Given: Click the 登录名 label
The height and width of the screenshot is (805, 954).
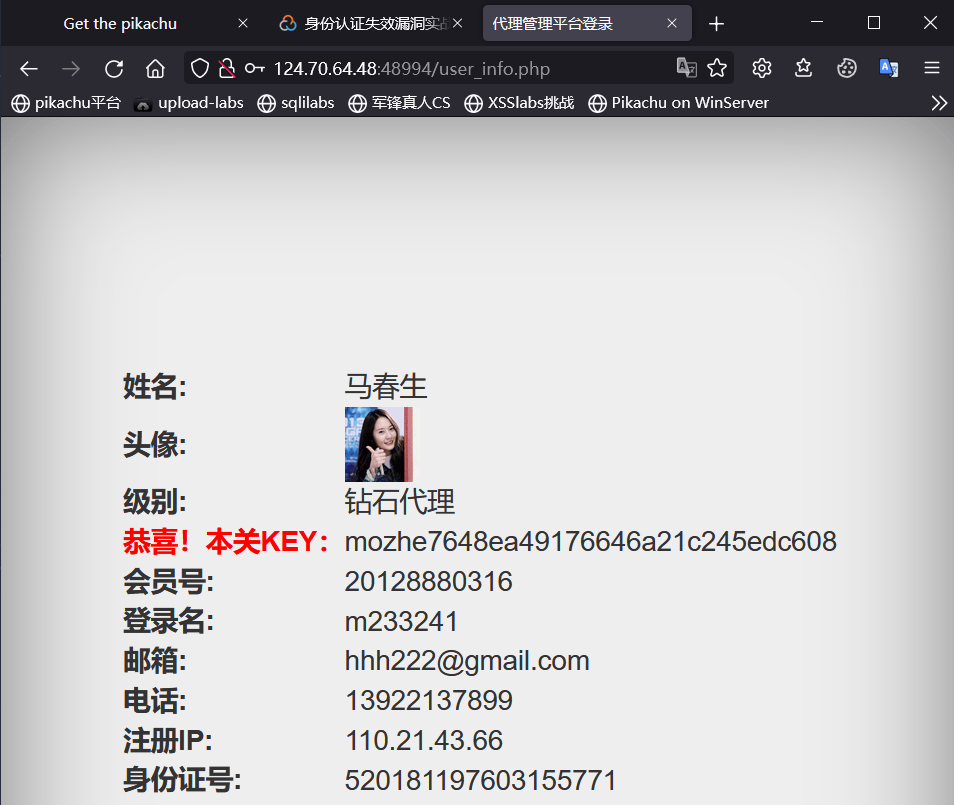Looking at the screenshot, I should click(169, 621).
